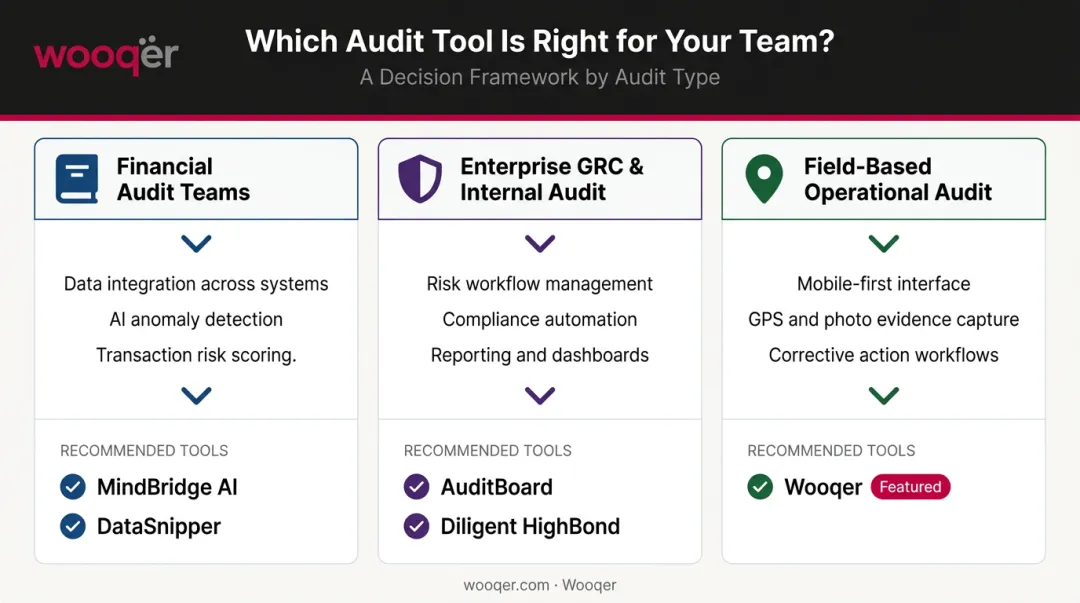This screenshot has height=603, width=1080.
Task: Click the chevron under the Financial Audit Teams header
Action: (x=196, y=243)
